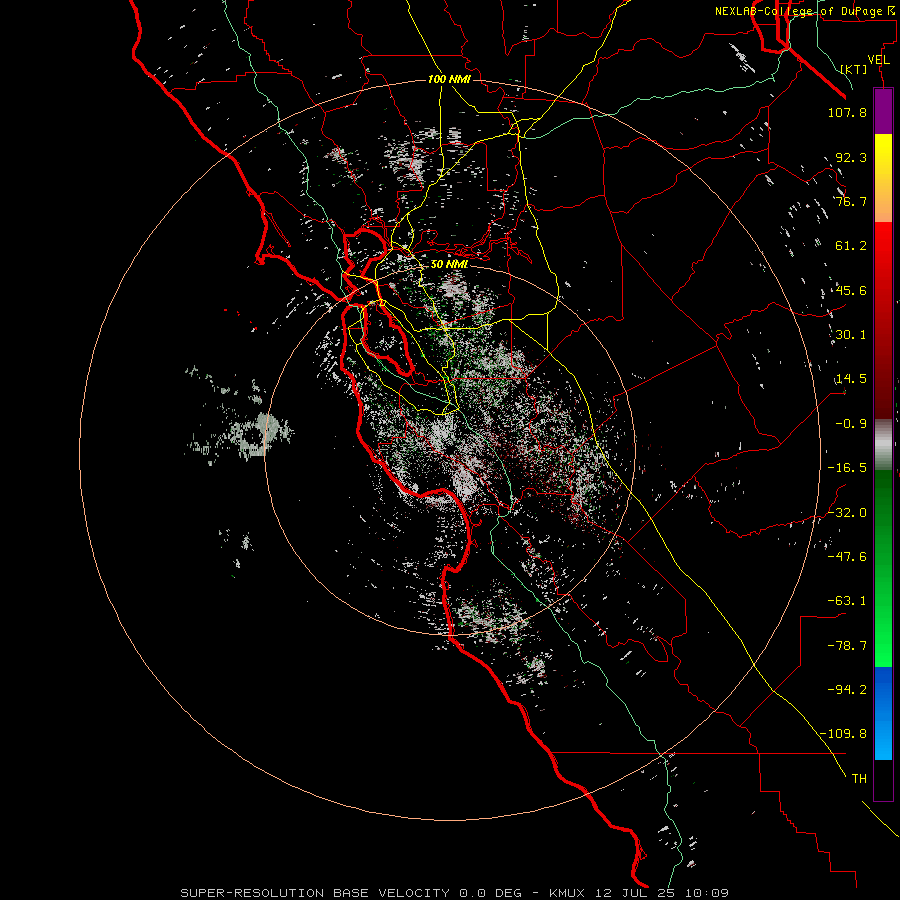The height and width of the screenshot is (900, 900).
Task: Pick the yellow-orange segment of velocity scale
Action: pos(883,178)
